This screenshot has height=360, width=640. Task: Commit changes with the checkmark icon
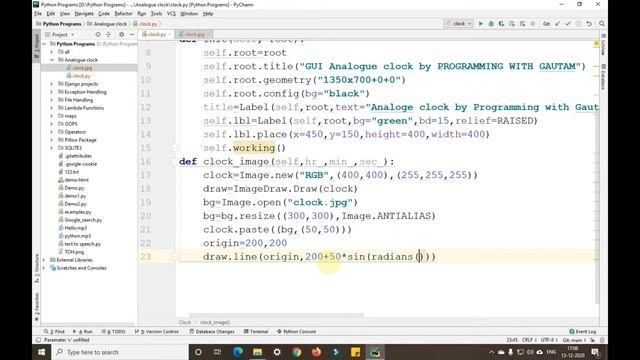point(568,24)
